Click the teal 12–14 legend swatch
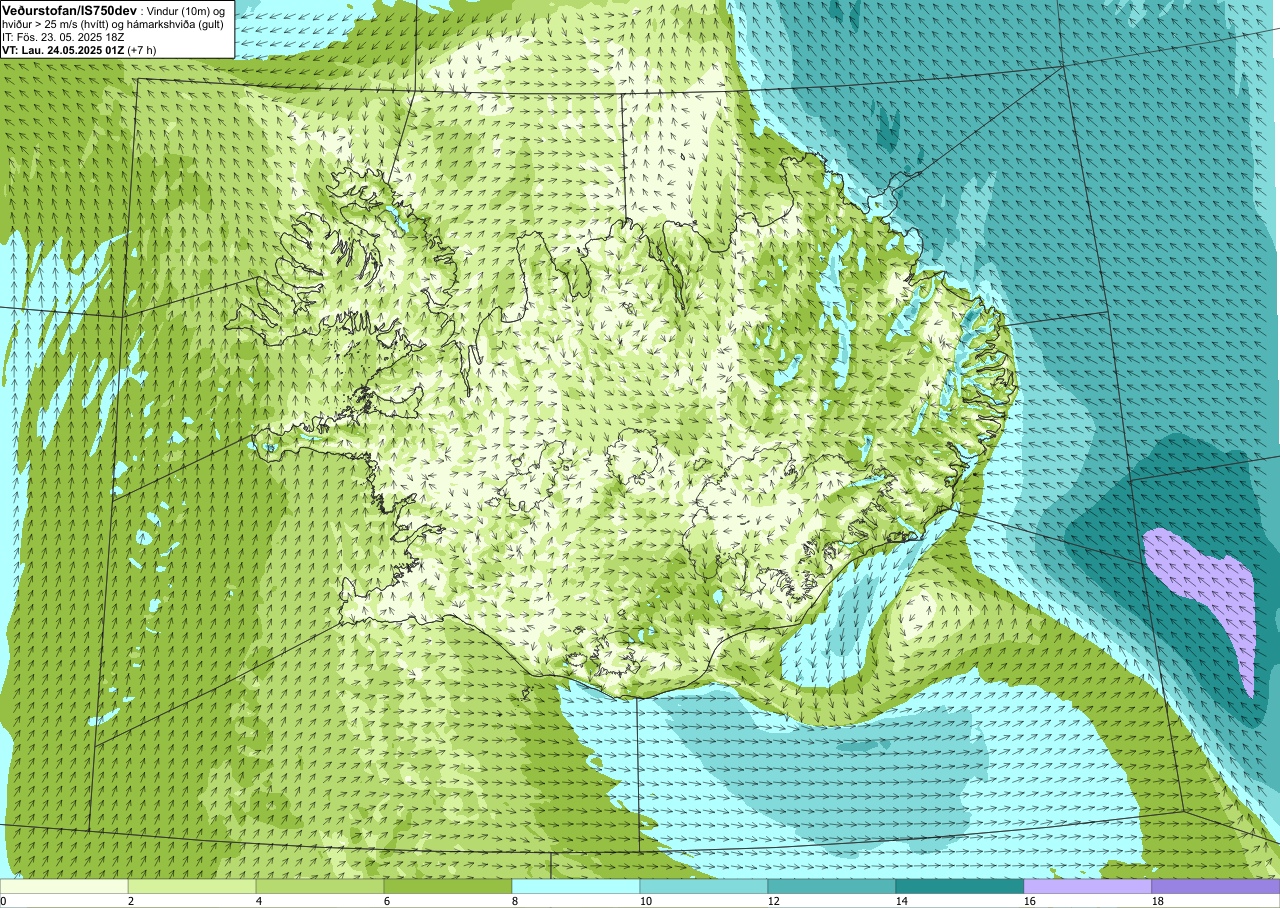Image resolution: width=1280 pixels, height=908 pixels. (x=832, y=886)
